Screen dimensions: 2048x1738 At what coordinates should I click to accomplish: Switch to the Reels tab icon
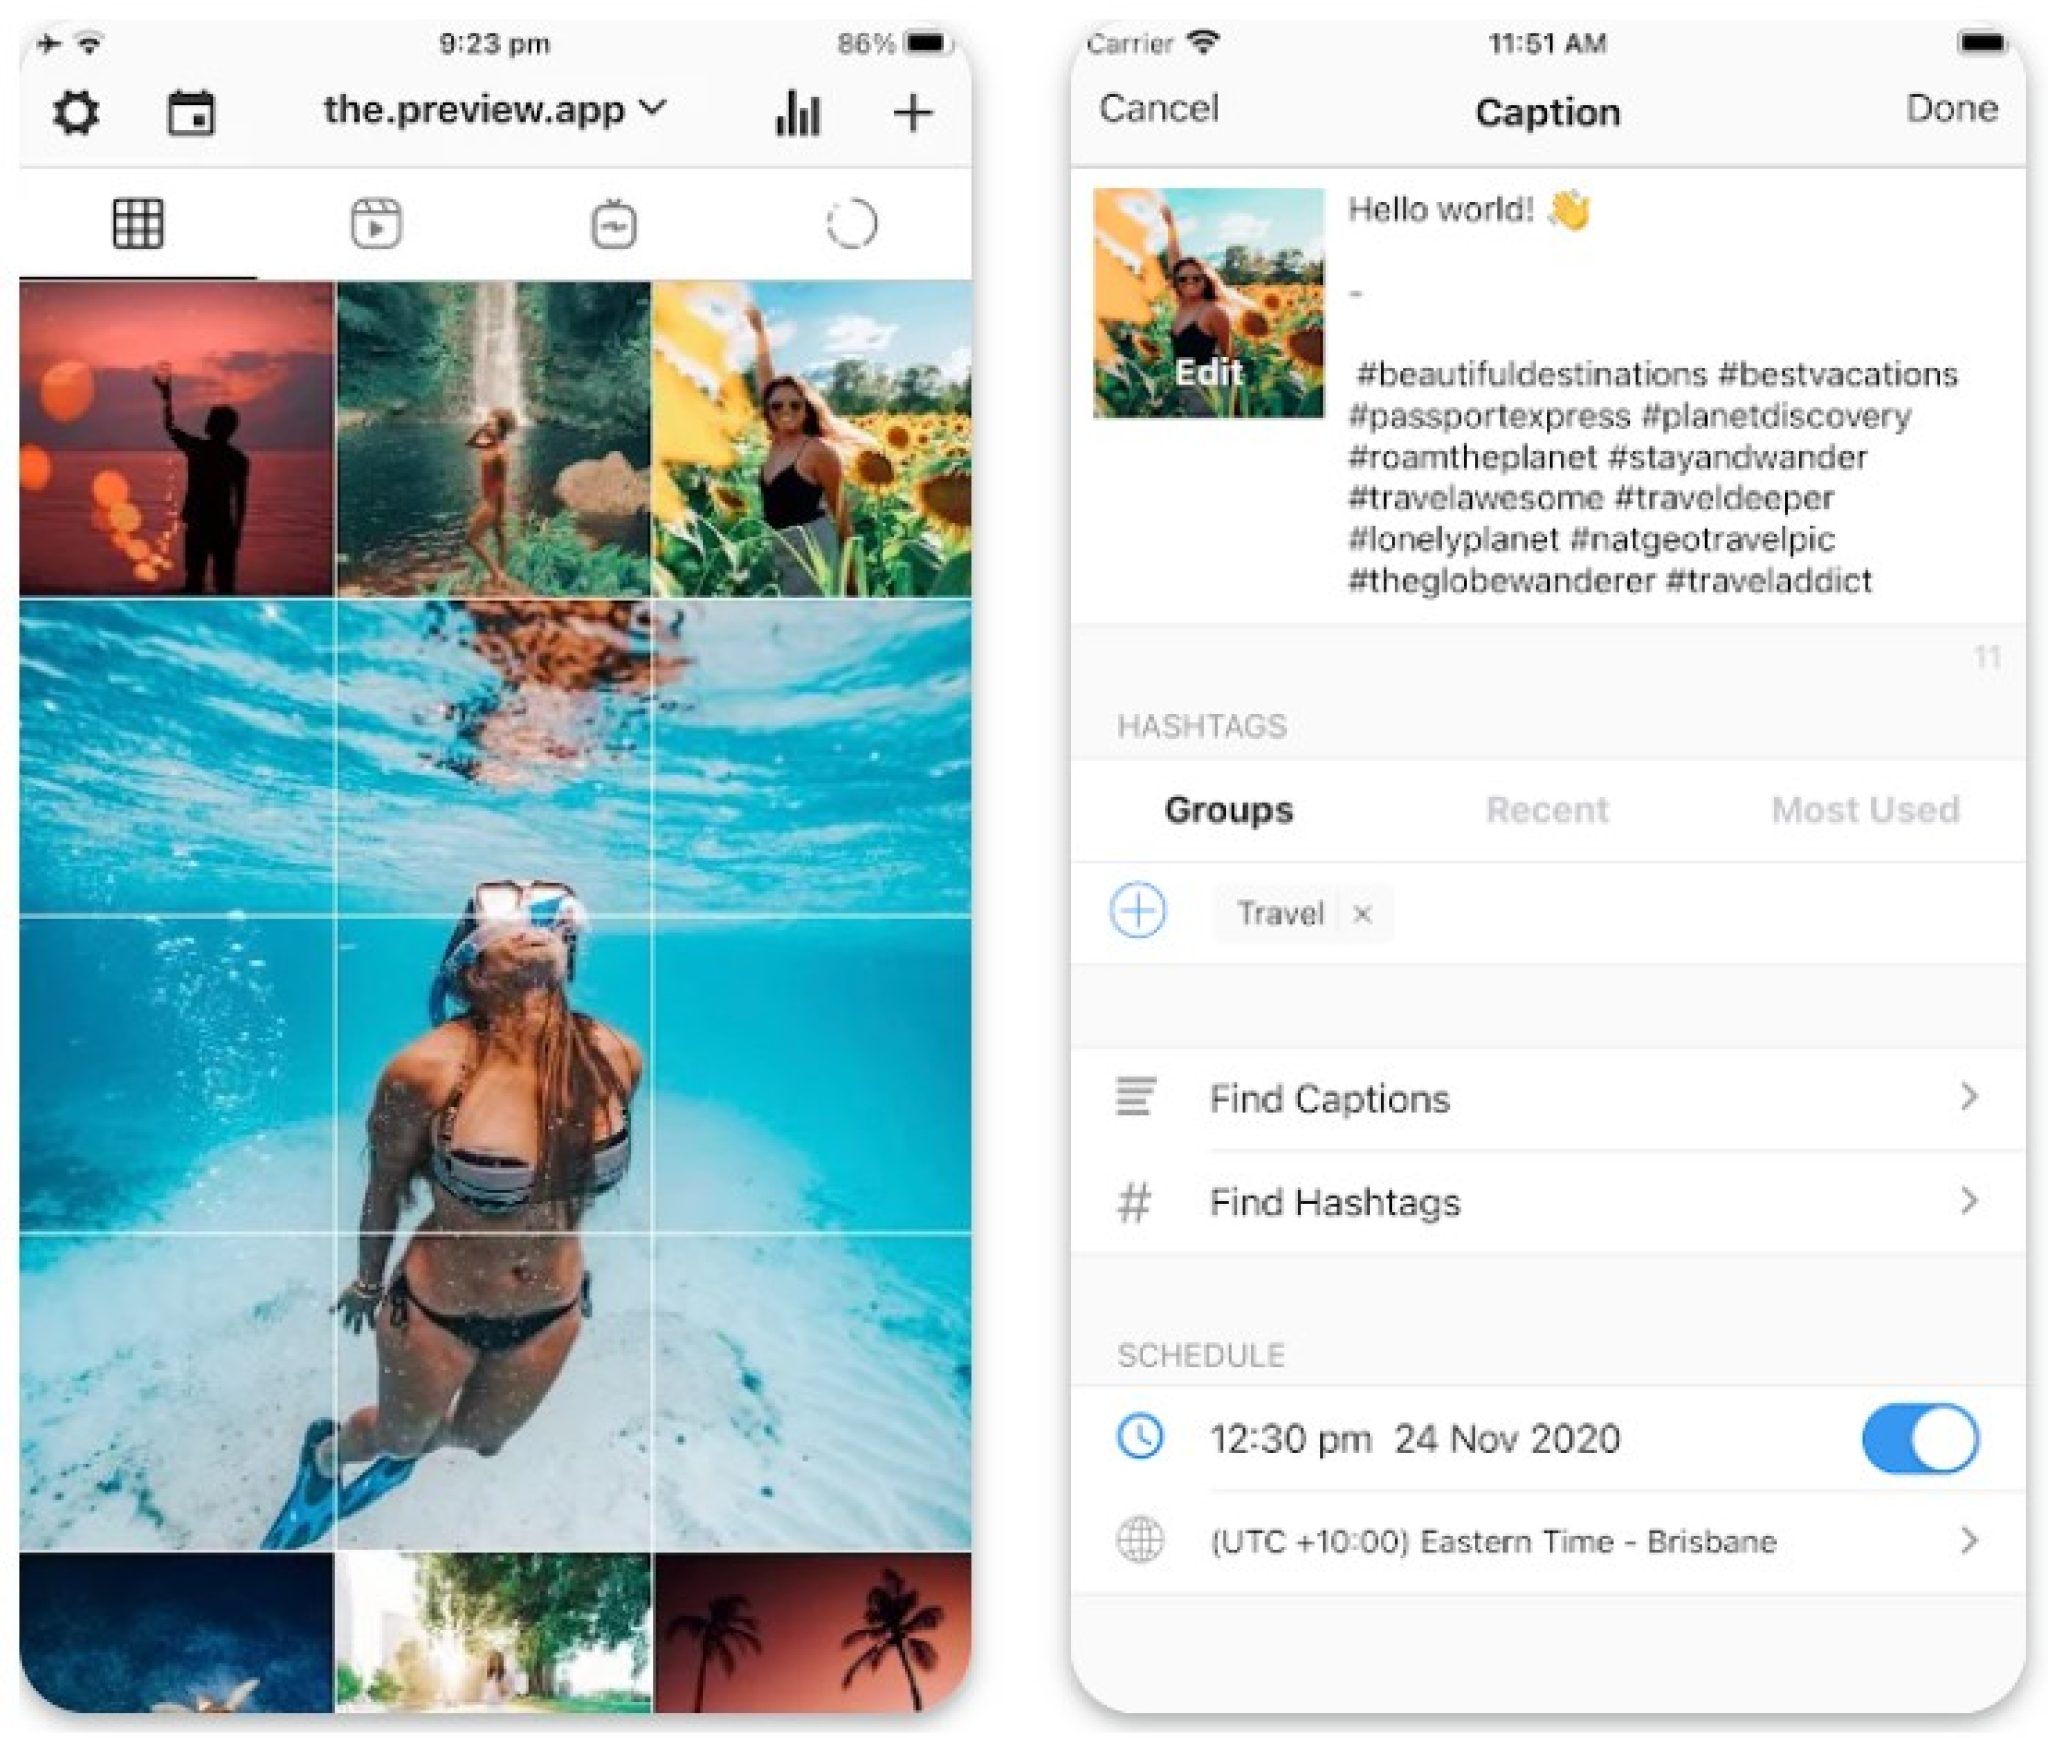[376, 222]
